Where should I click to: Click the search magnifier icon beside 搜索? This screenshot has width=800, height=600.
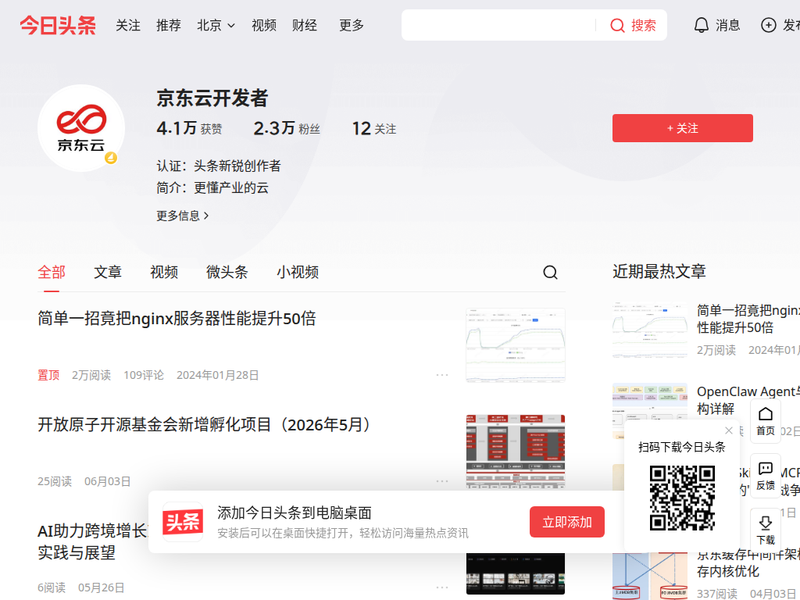(x=617, y=25)
